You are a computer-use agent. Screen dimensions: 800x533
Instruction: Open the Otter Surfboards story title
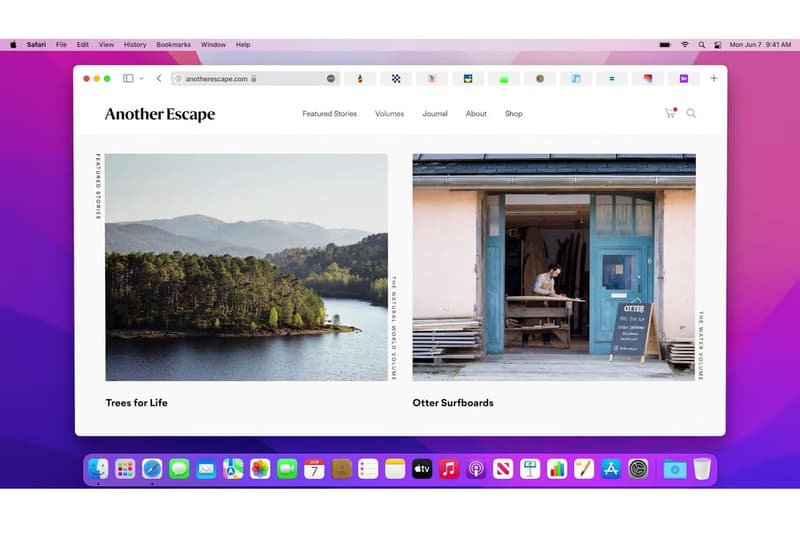(x=453, y=403)
